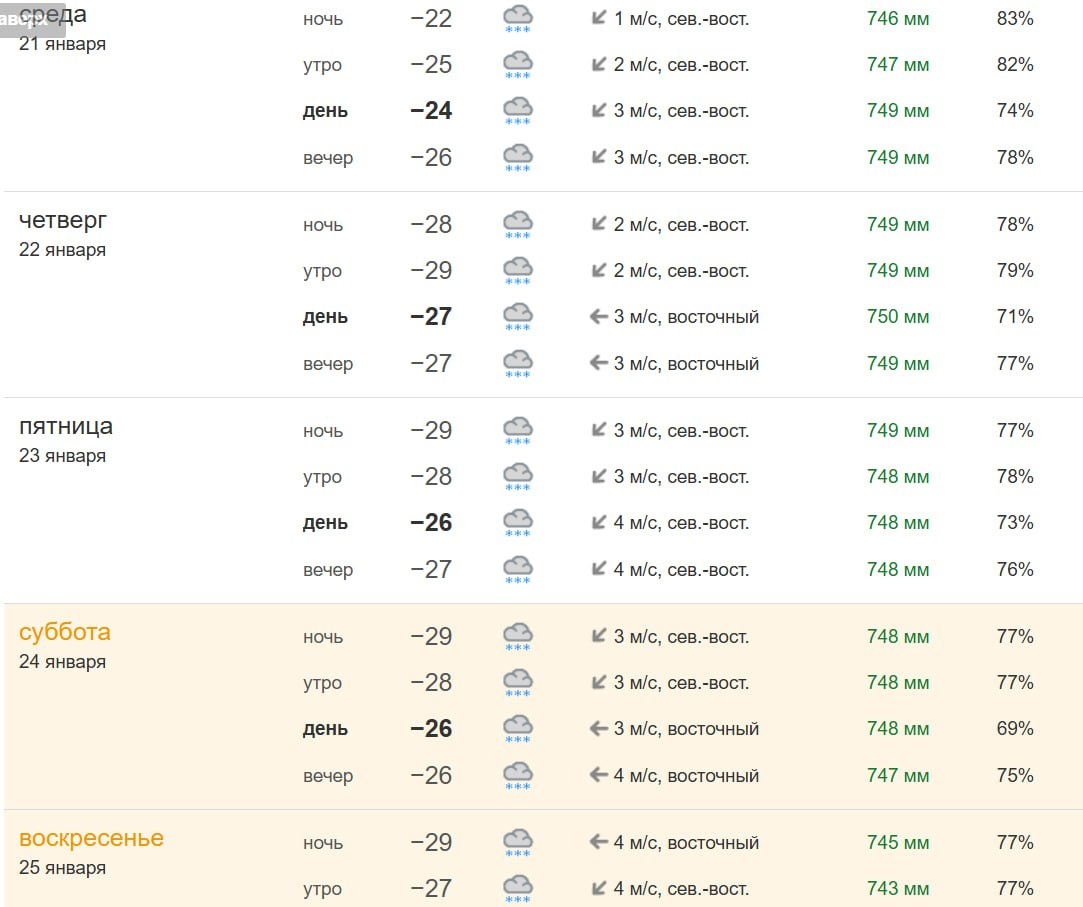Click the east wind arrow for Thursday daytime
This screenshot has height=907, width=1083.
[x=598, y=316]
